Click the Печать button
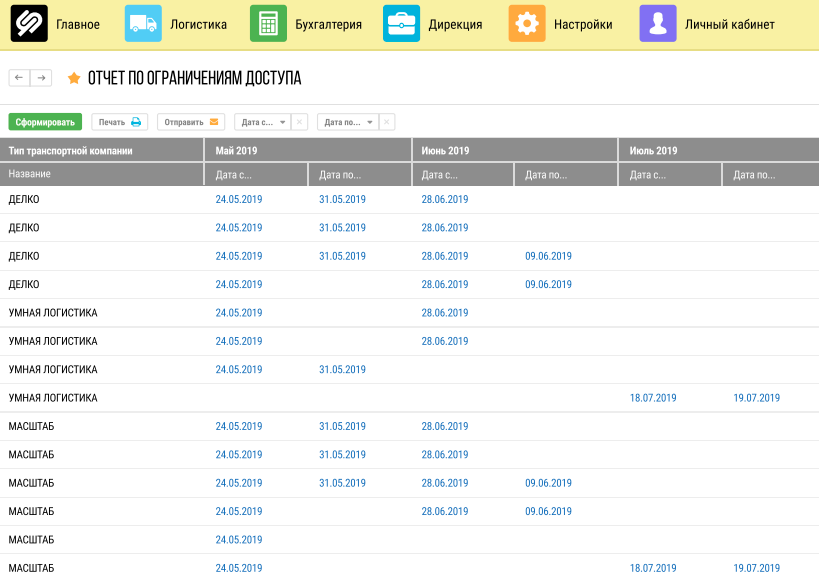The height and width of the screenshot is (585, 819). [120, 122]
